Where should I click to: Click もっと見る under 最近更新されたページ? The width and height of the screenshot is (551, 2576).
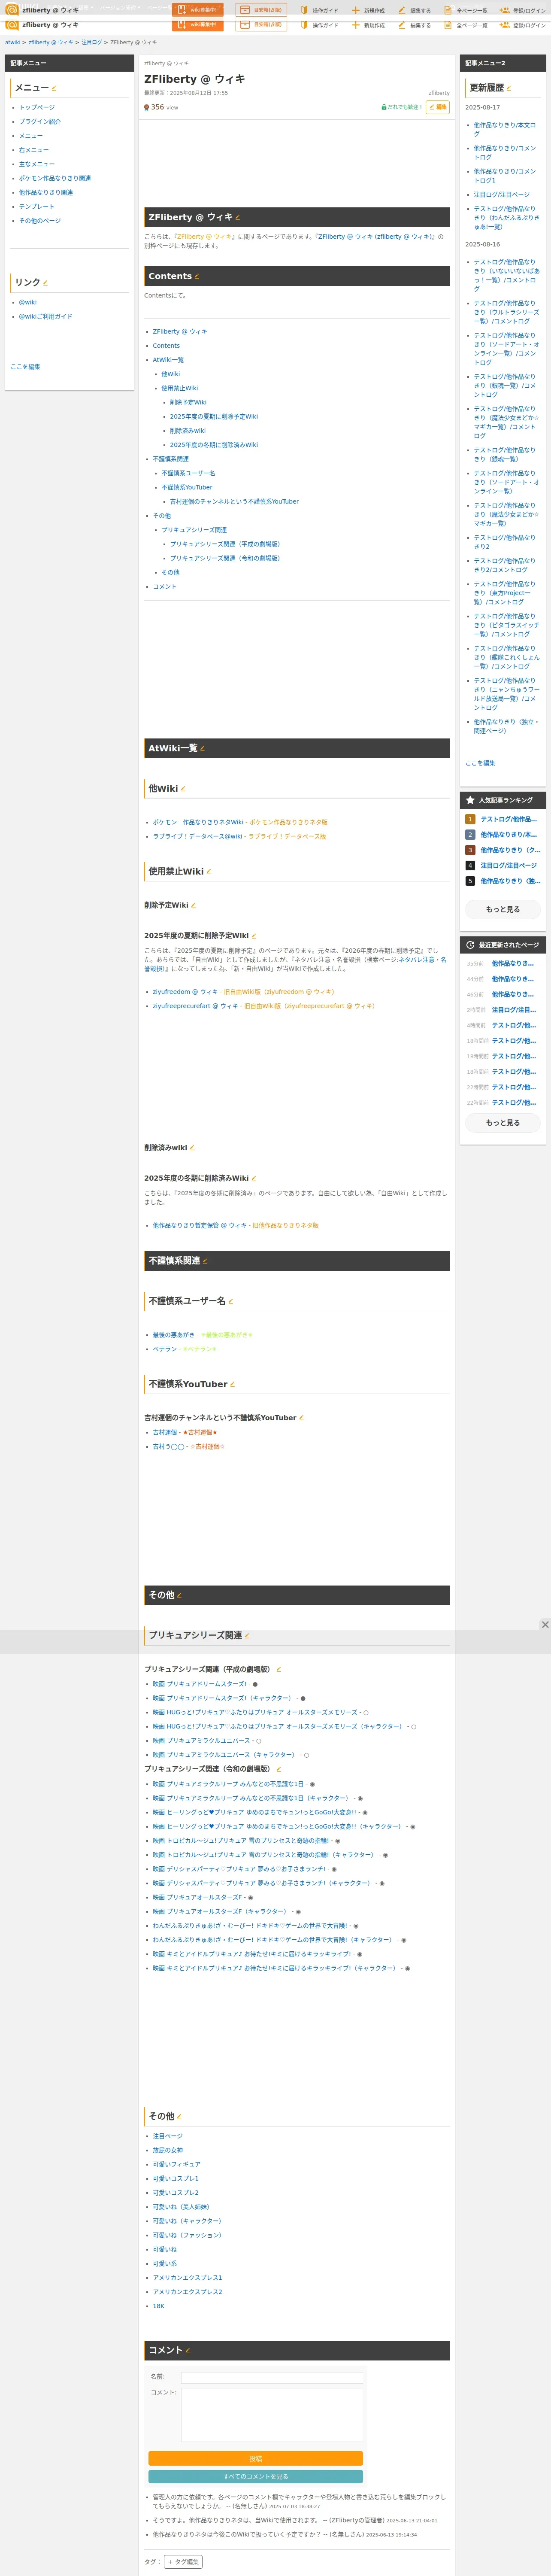pyautogui.click(x=503, y=1123)
